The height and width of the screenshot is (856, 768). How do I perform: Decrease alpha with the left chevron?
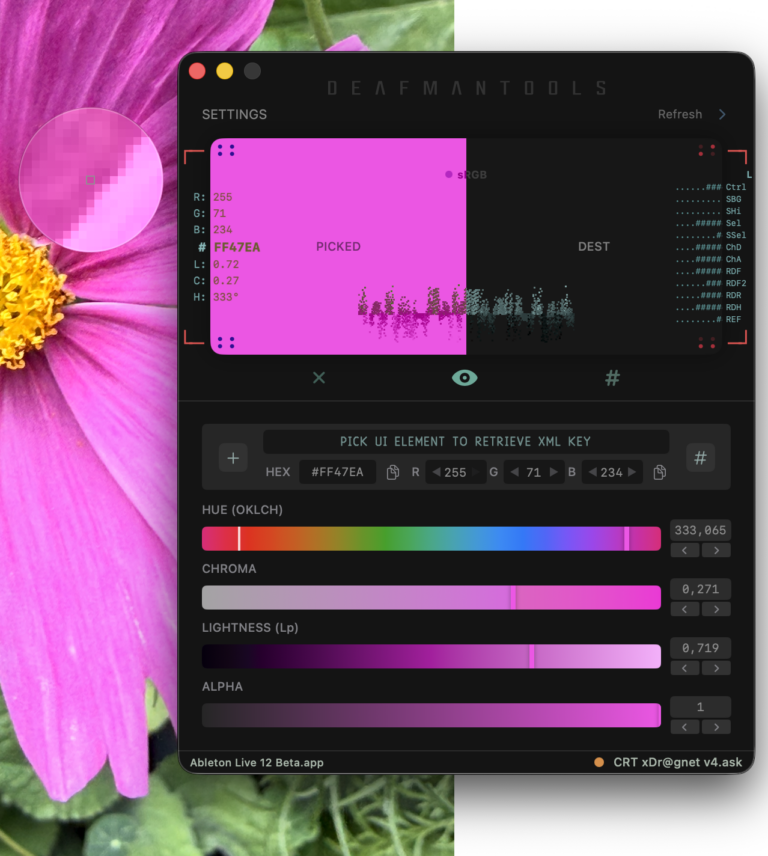[x=684, y=727]
